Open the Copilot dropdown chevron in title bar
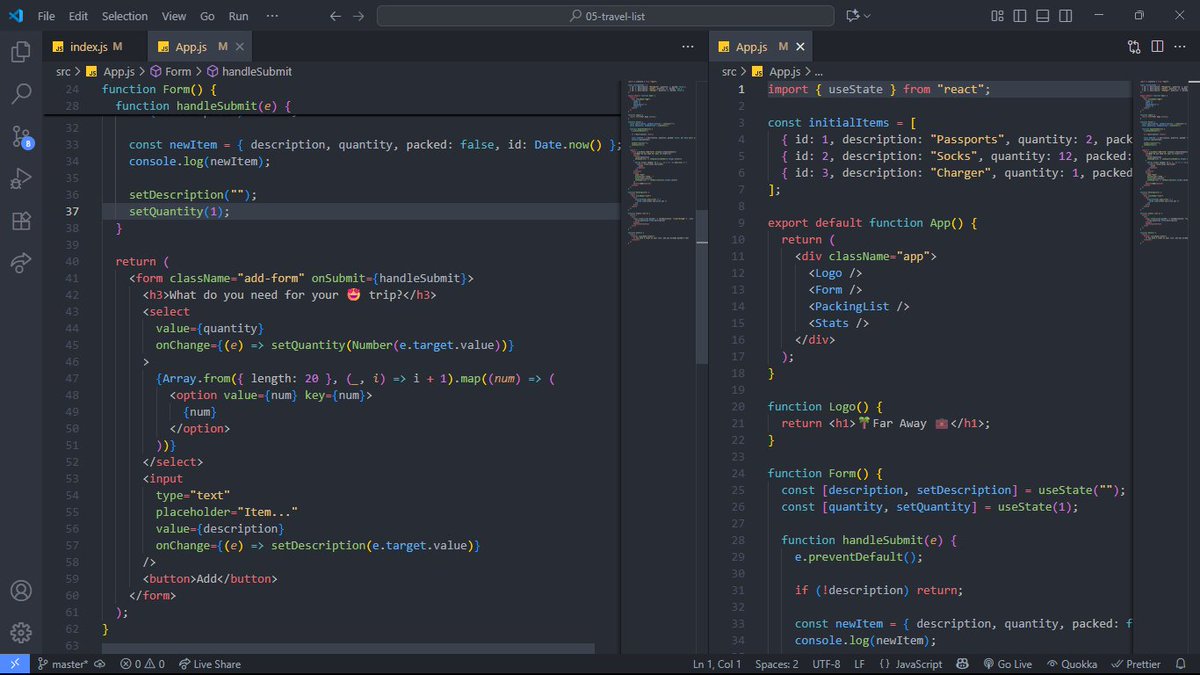The height and width of the screenshot is (675, 1200). pos(867,16)
